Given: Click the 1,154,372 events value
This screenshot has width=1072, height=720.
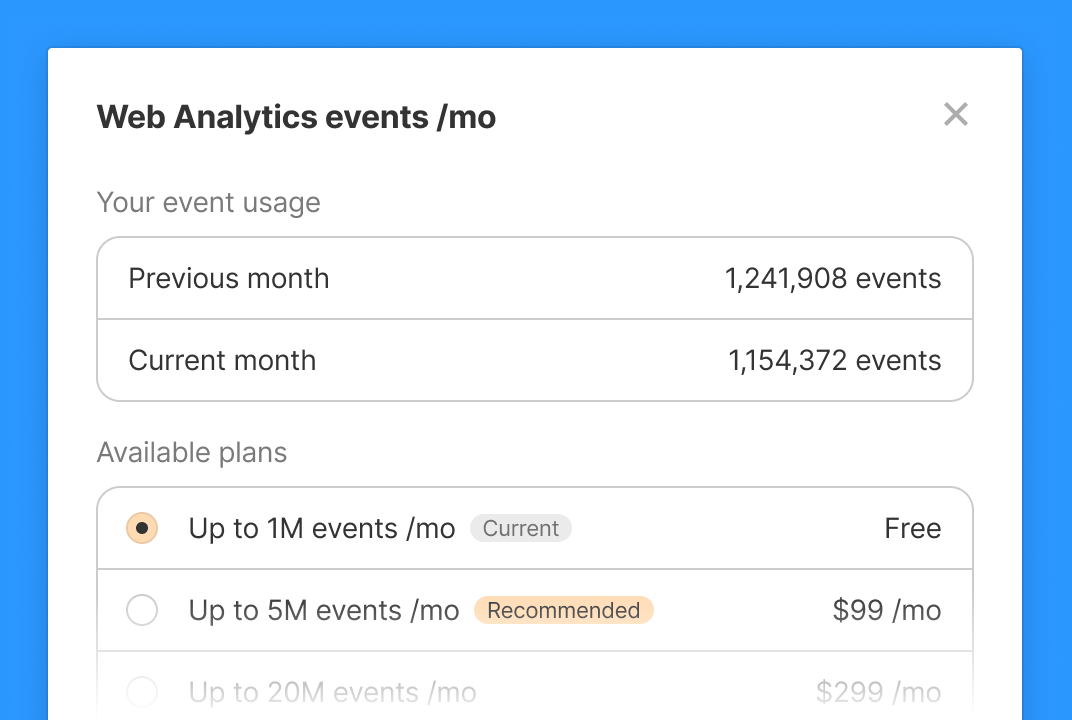Looking at the screenshot, I should pos(833,360).
